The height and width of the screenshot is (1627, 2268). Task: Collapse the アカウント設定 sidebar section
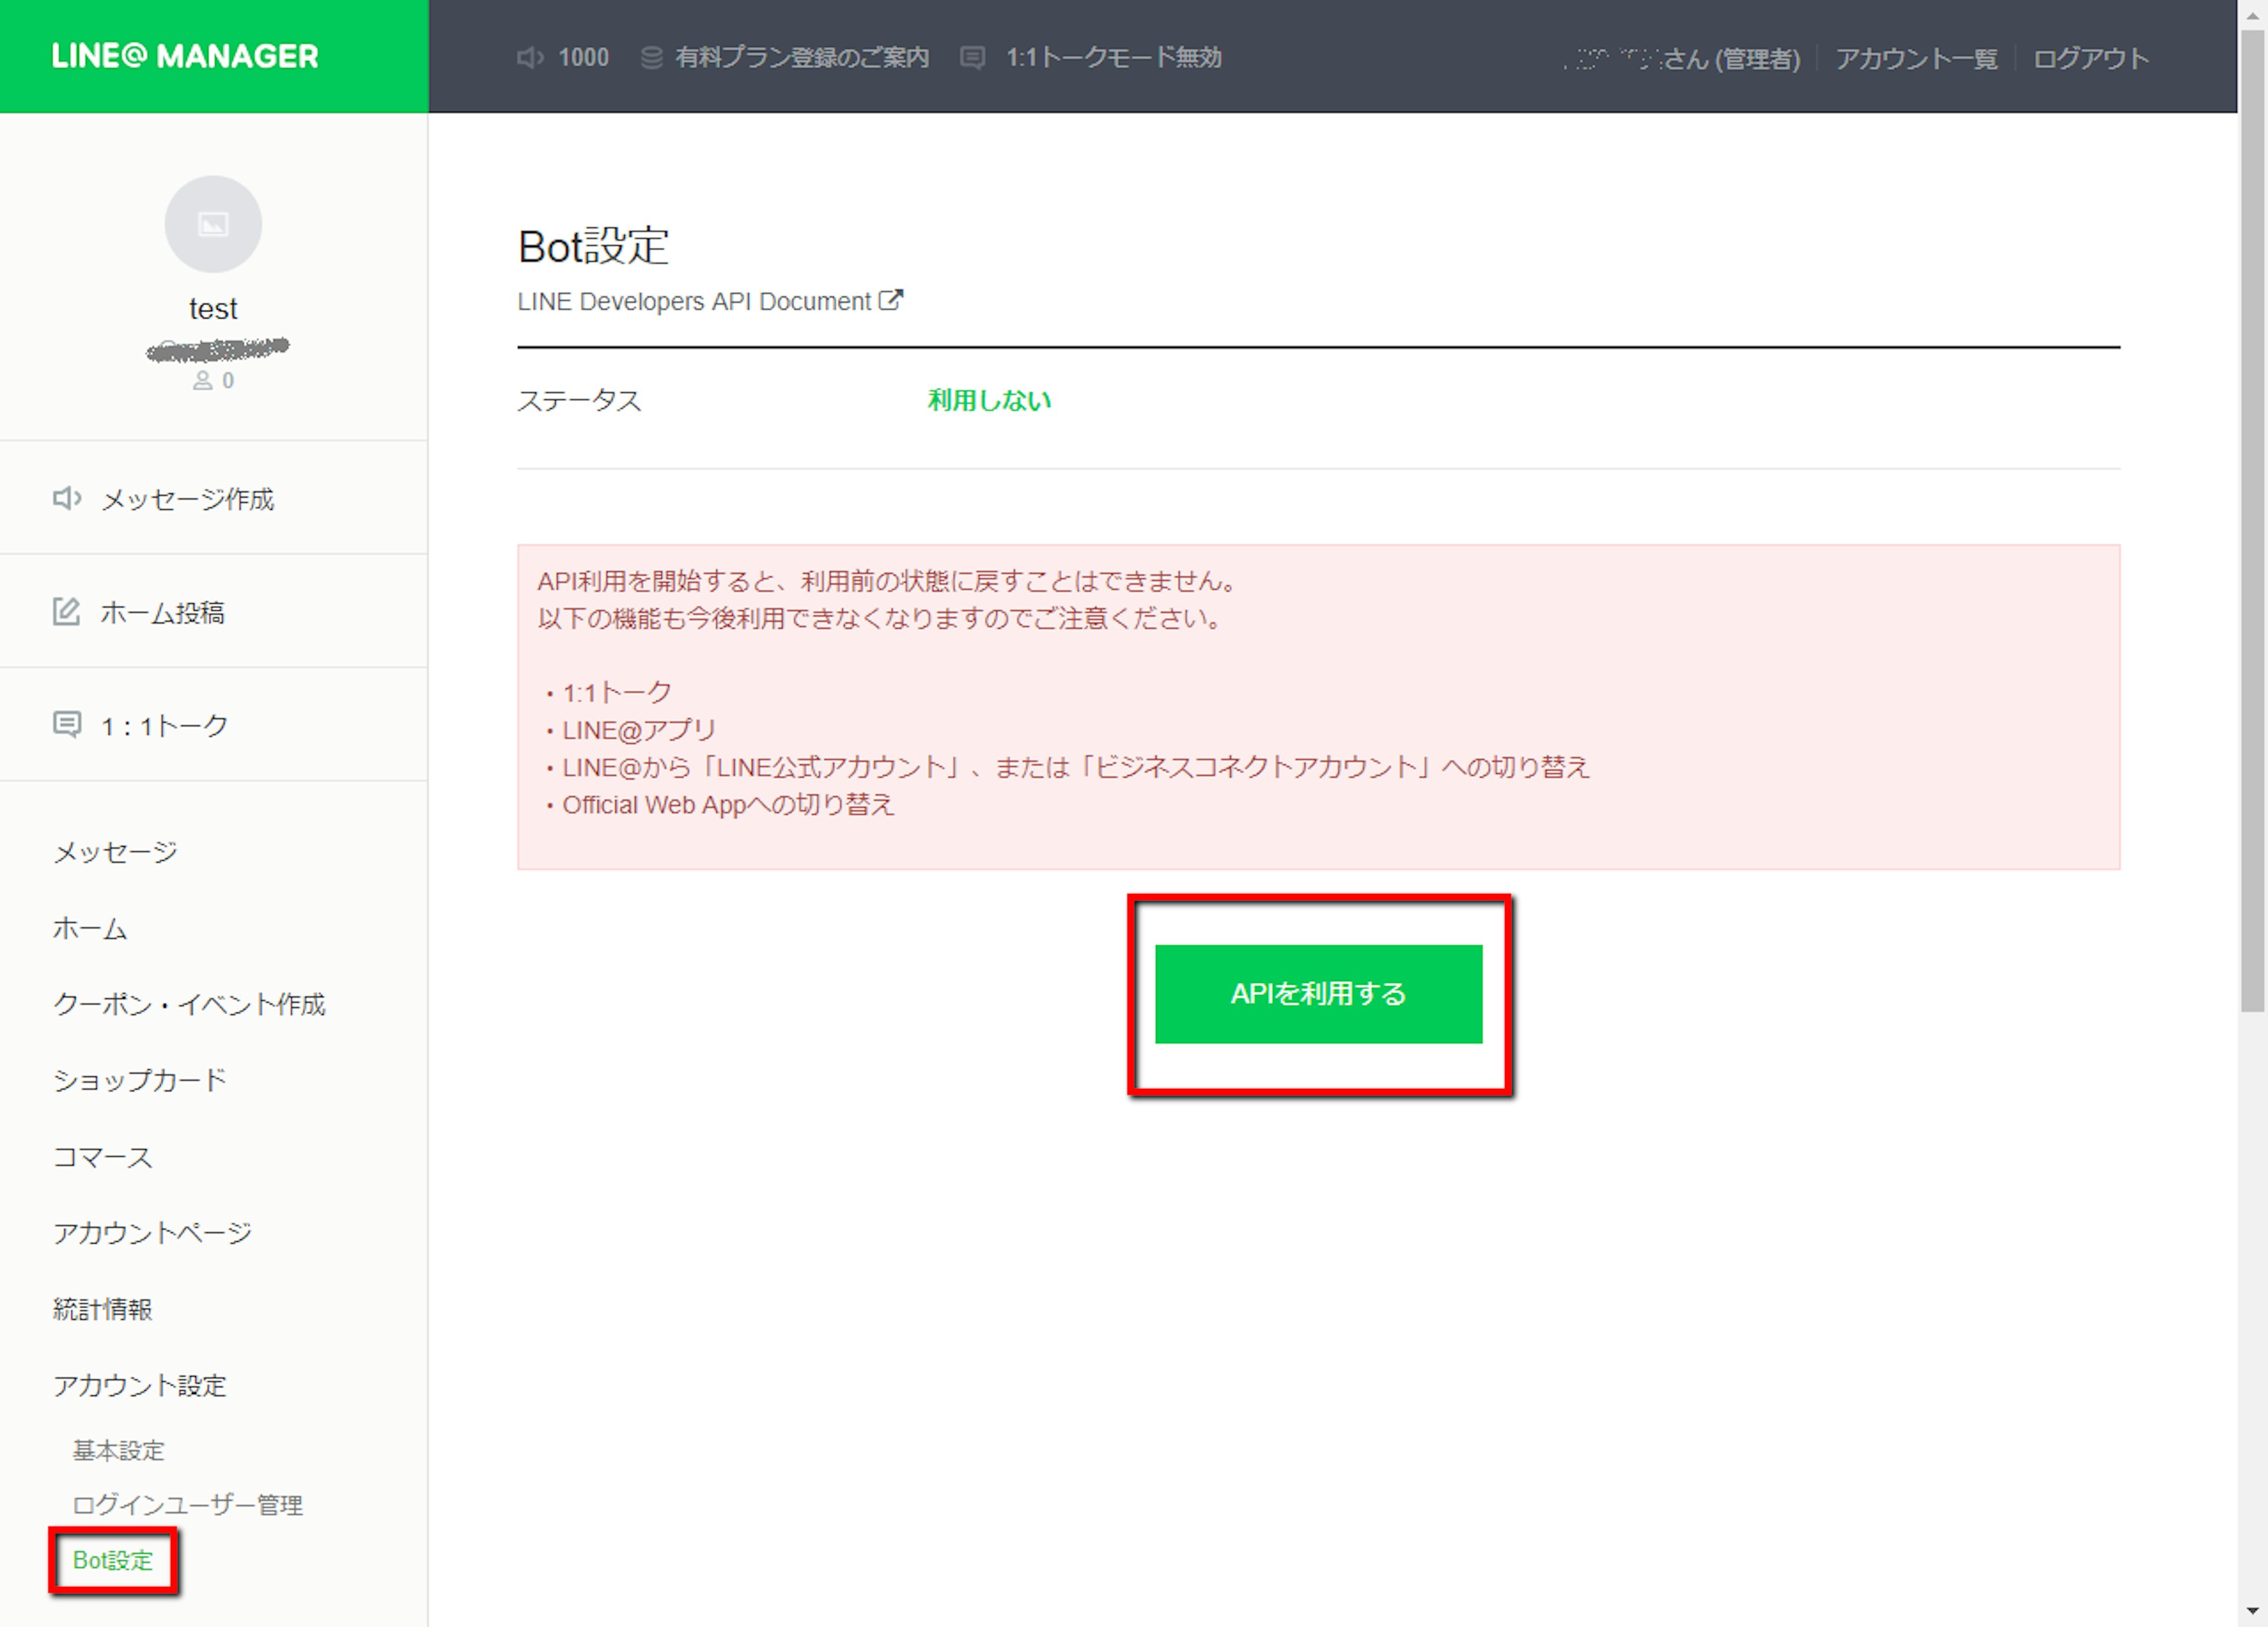pos(140,1385)
